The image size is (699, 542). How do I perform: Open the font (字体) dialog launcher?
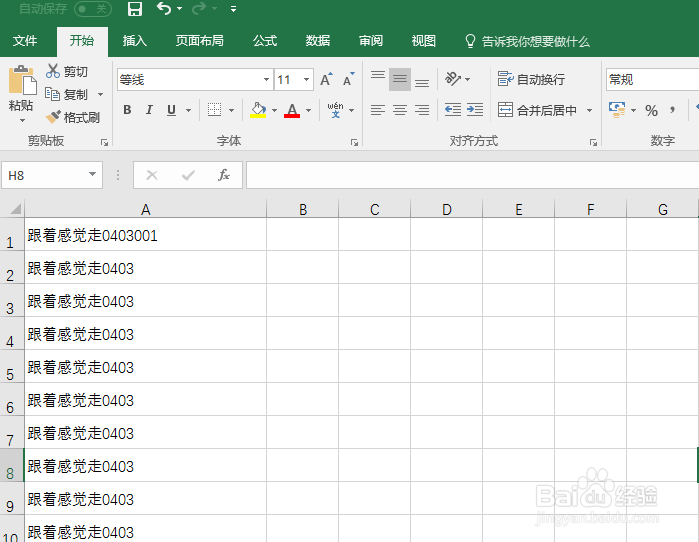[x=354, y=142]
